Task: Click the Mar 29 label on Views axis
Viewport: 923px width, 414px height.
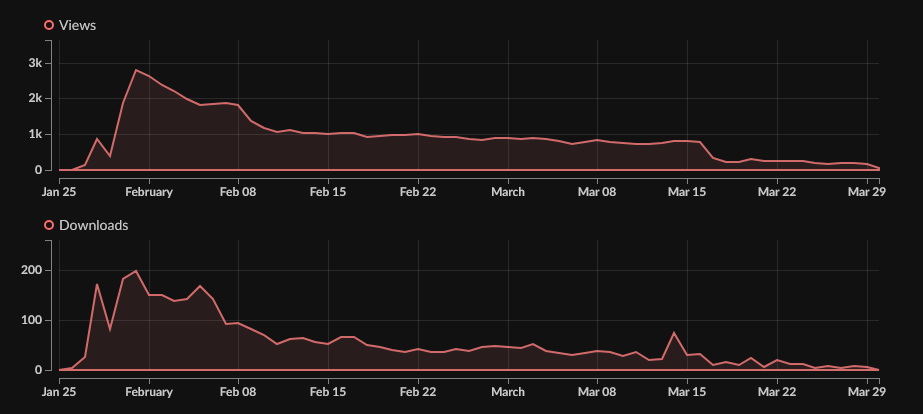Action: click(x=868, y=193)
